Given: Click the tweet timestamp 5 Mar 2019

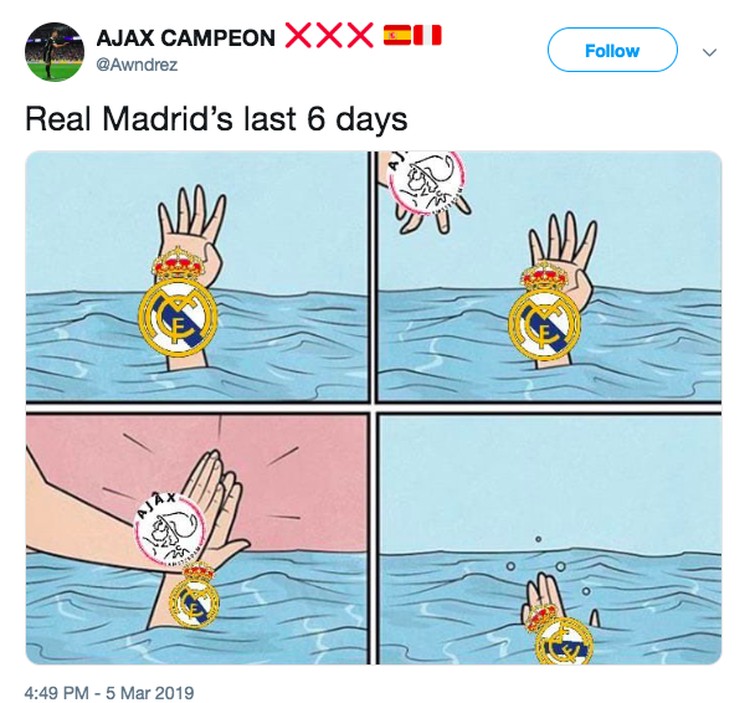Looking at the screenshot, I should point(150,692).
